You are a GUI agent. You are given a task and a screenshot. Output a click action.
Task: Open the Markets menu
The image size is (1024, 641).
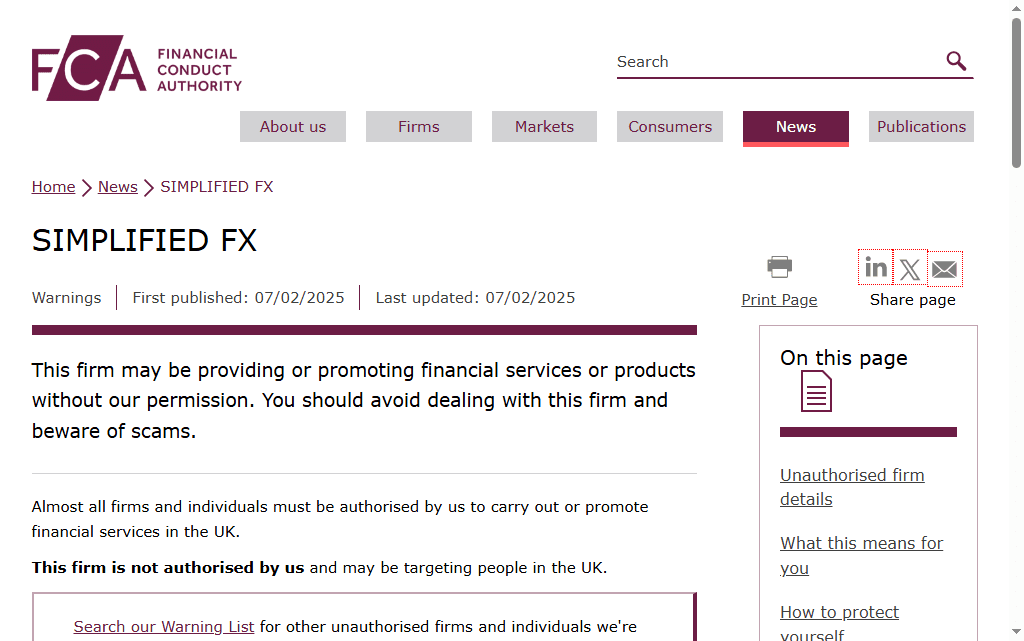[544, 127]
